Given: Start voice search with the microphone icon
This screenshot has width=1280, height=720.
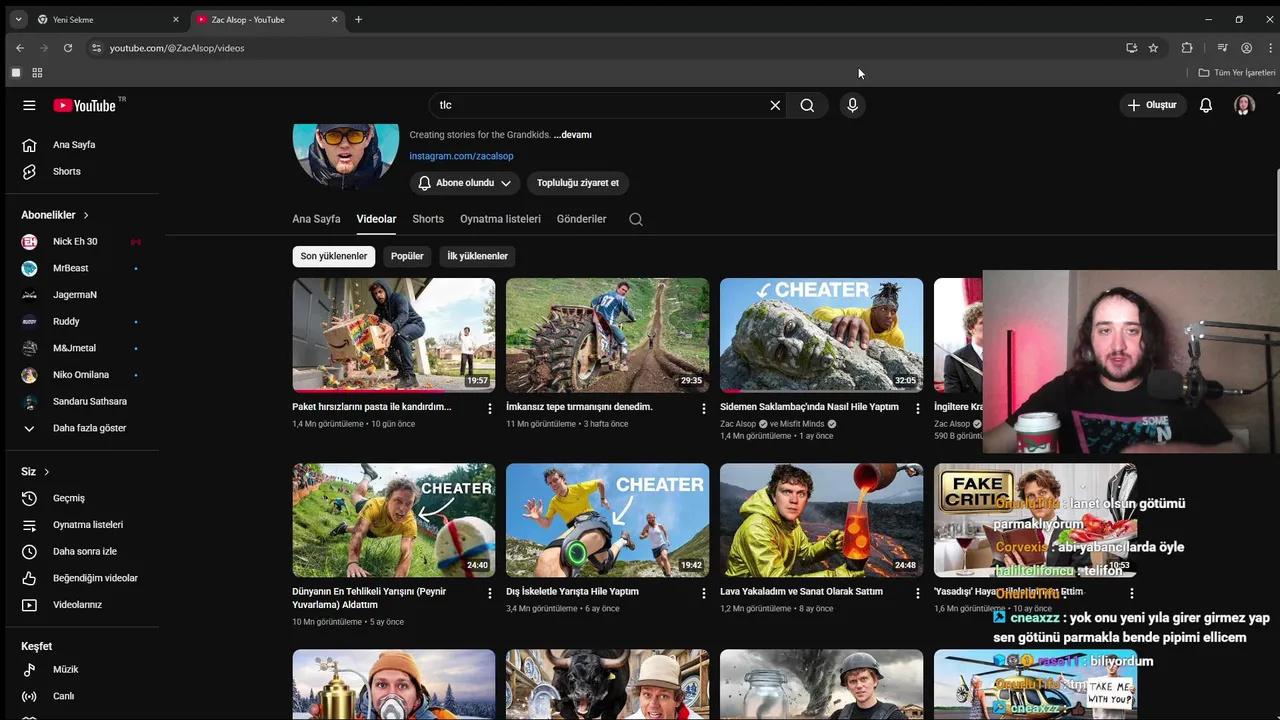Looking at the screenshot, I should [x=852, y=105].
